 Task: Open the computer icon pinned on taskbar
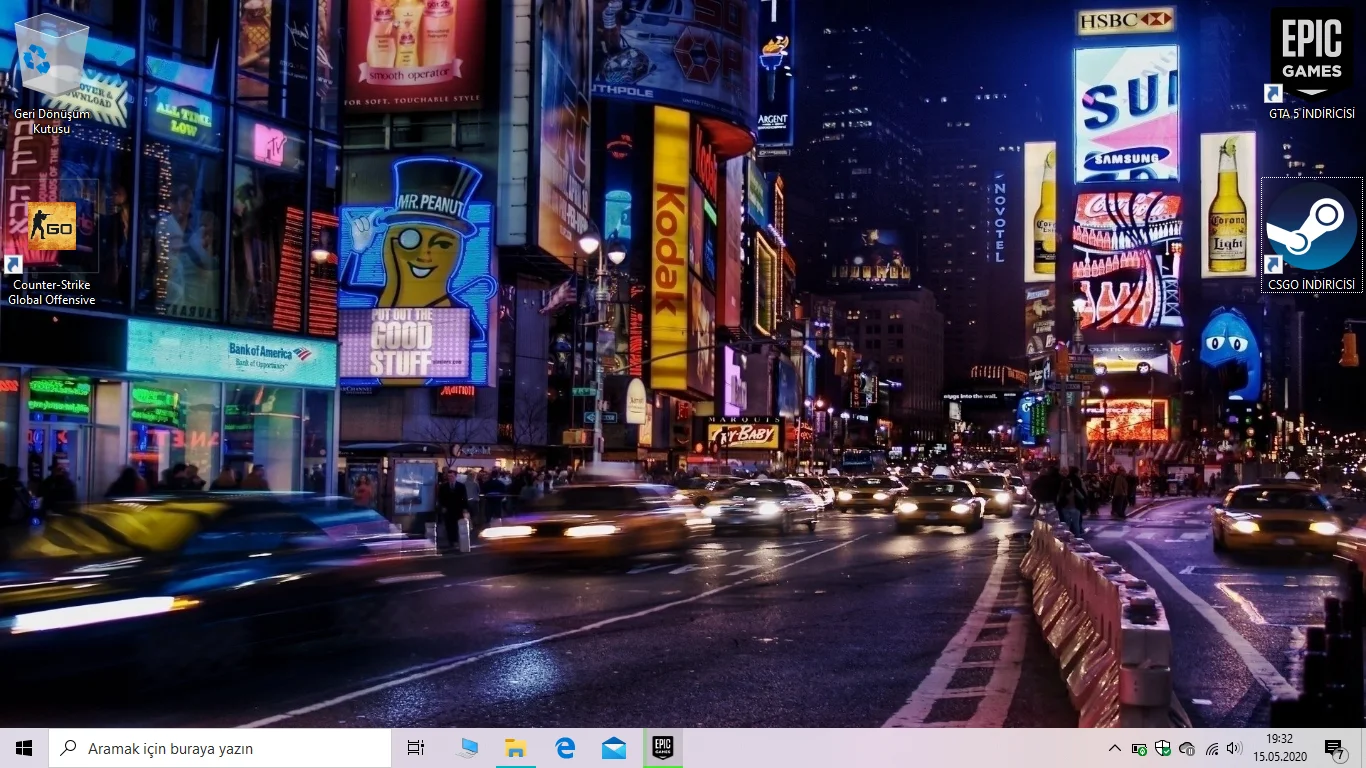466,748
